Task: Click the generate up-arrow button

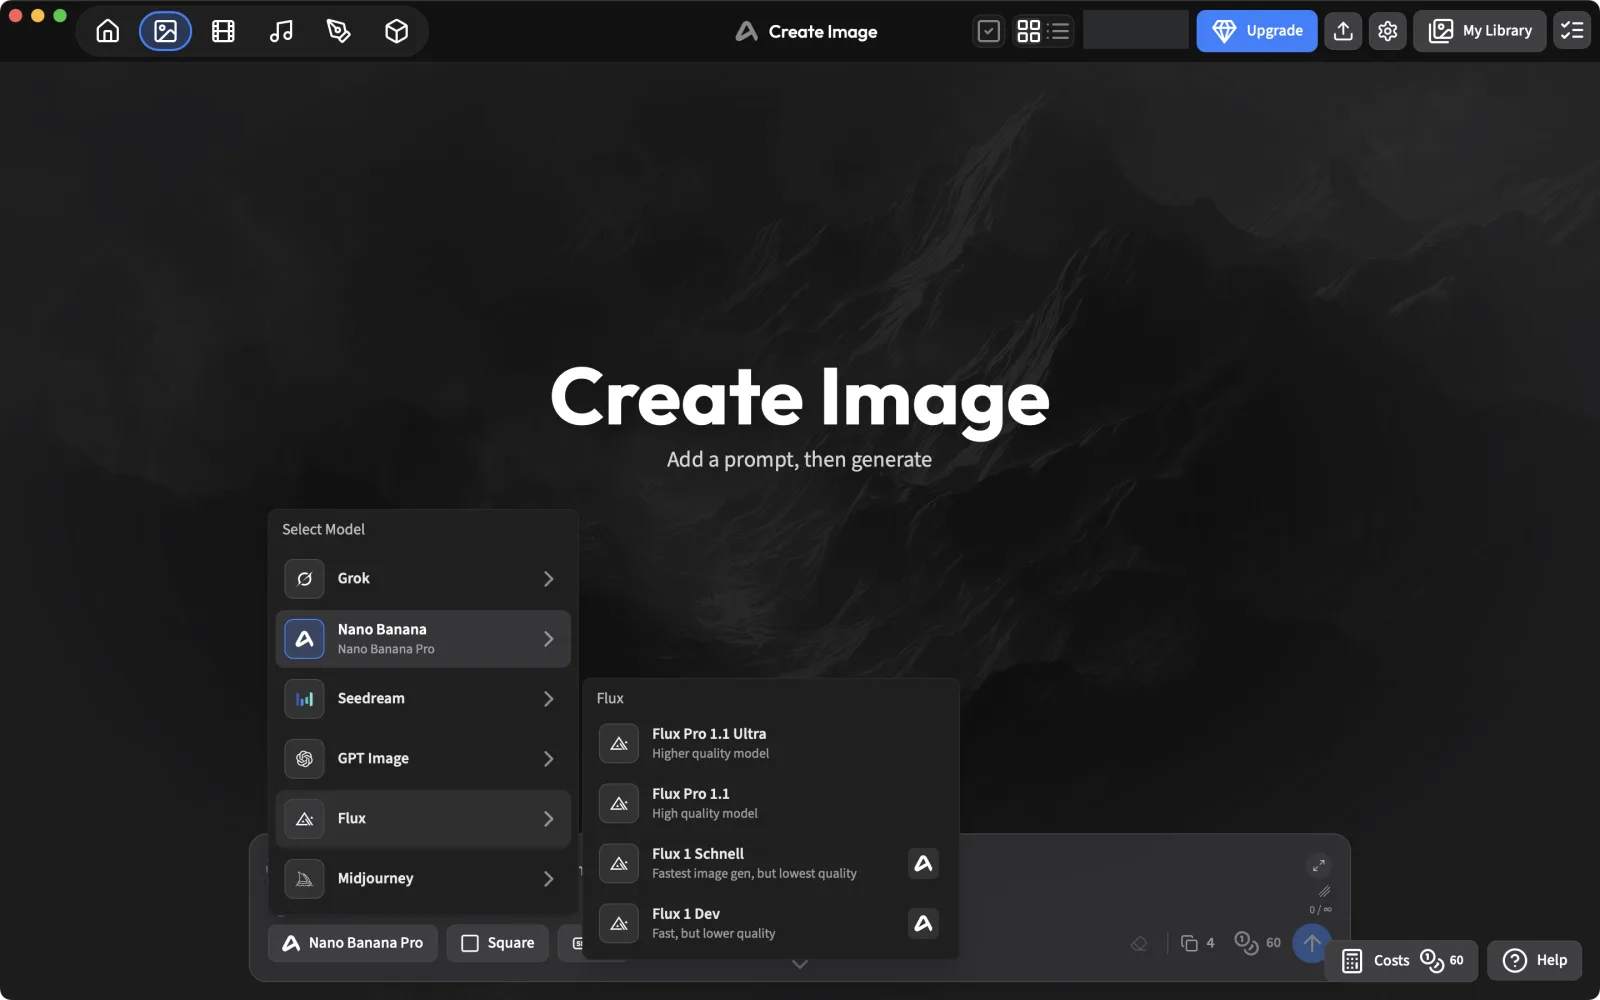Action: click(1312, 943)
